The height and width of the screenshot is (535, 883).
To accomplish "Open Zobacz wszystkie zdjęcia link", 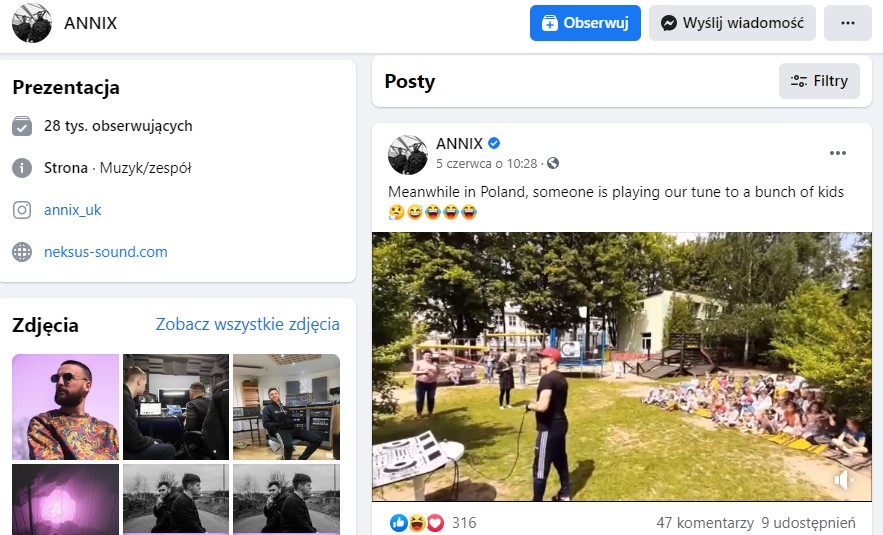I will coord(248,324).
